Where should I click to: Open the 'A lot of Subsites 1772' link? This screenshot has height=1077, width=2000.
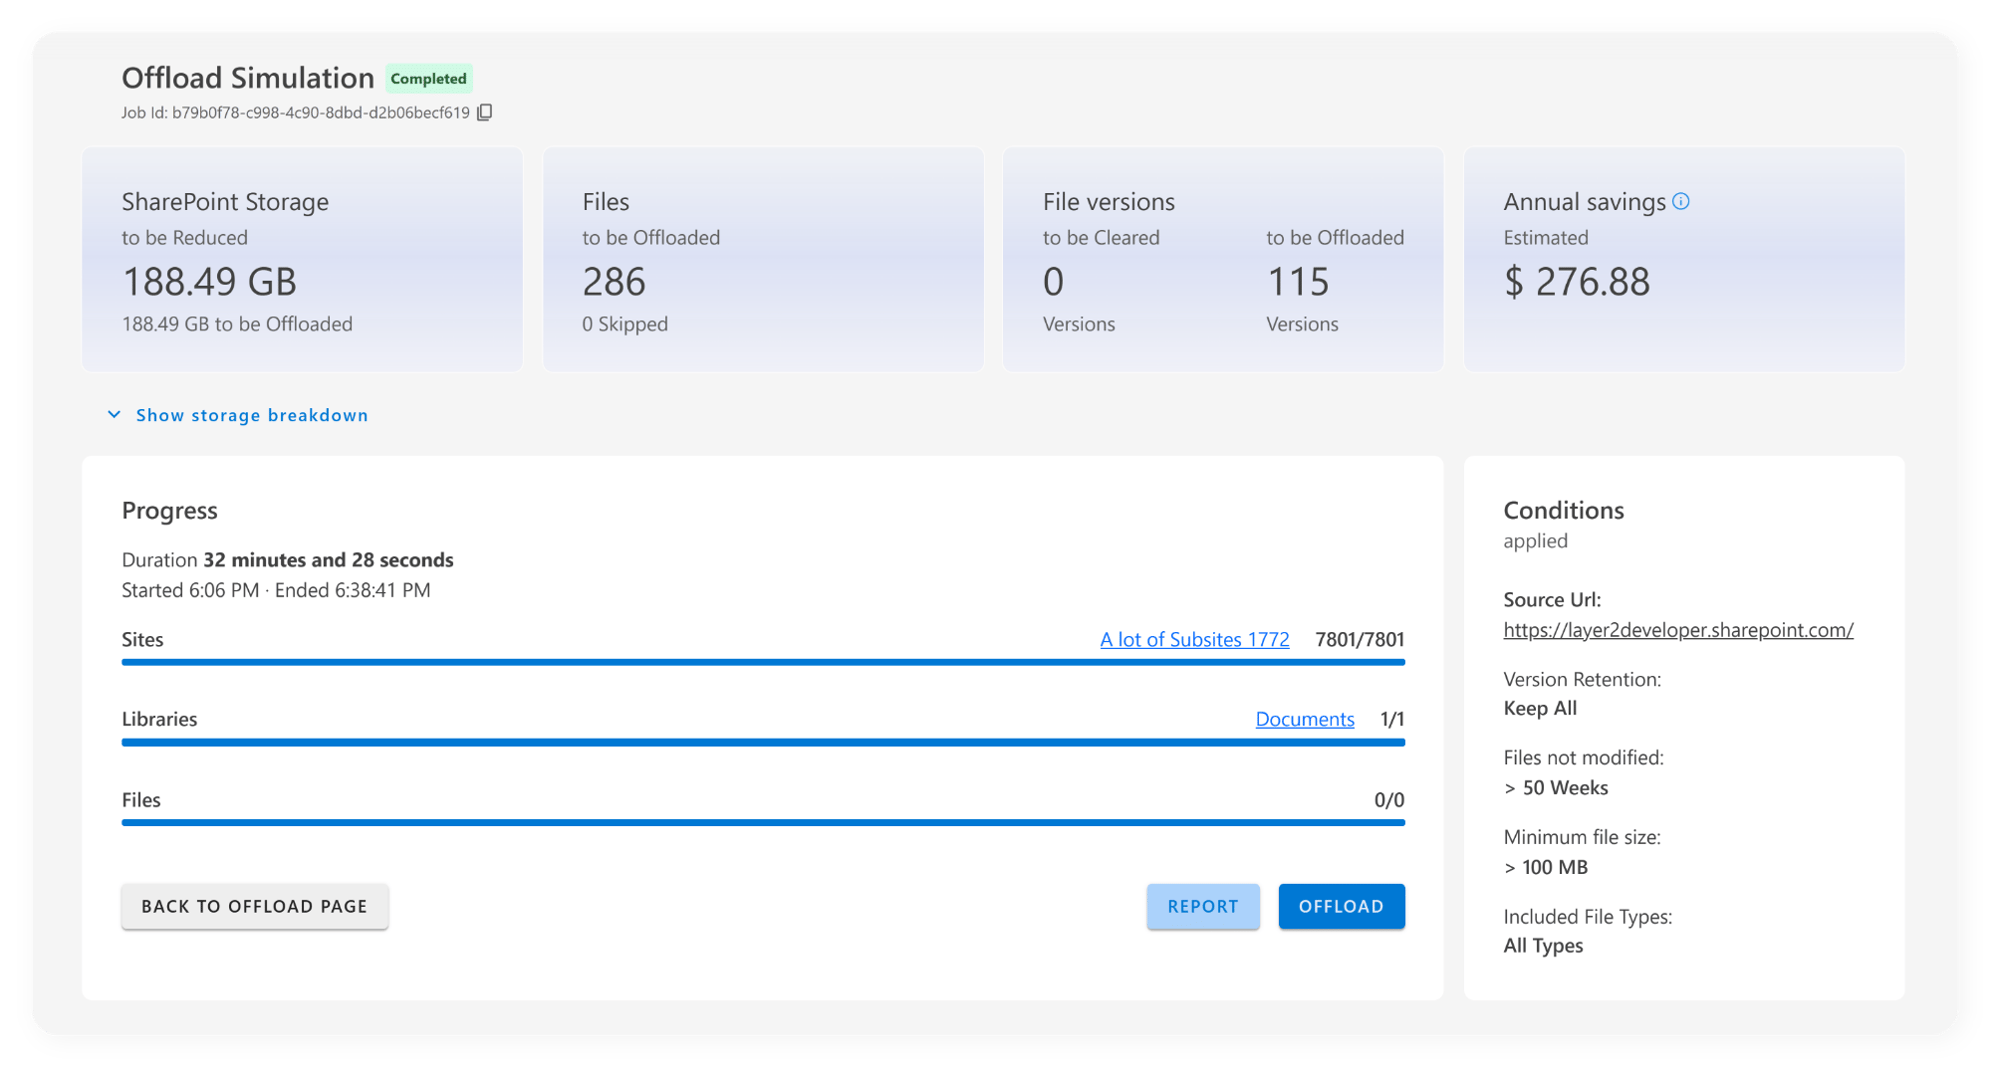coord(1194,639)
